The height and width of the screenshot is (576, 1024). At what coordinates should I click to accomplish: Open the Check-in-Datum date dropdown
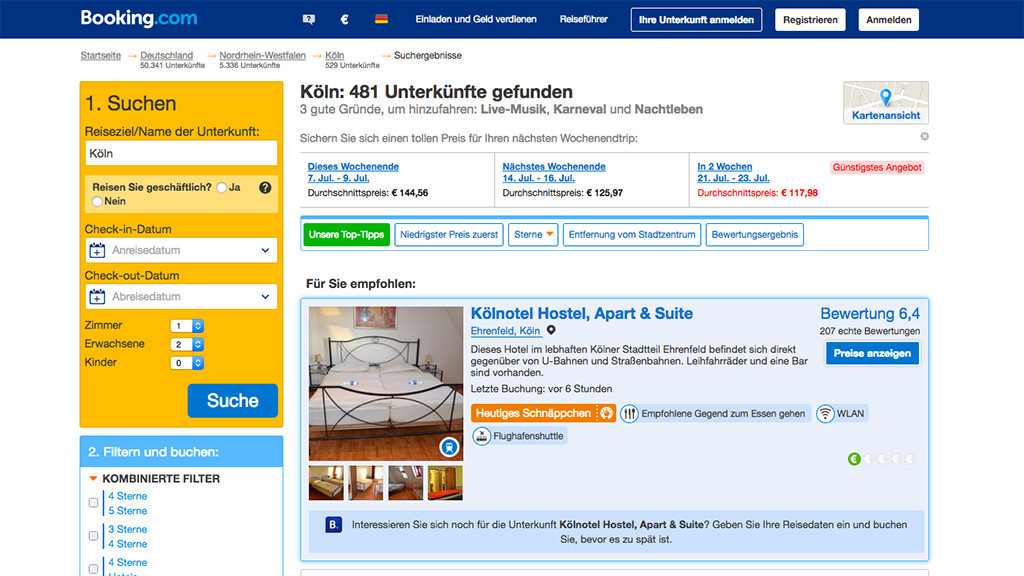tap(181, 250)
